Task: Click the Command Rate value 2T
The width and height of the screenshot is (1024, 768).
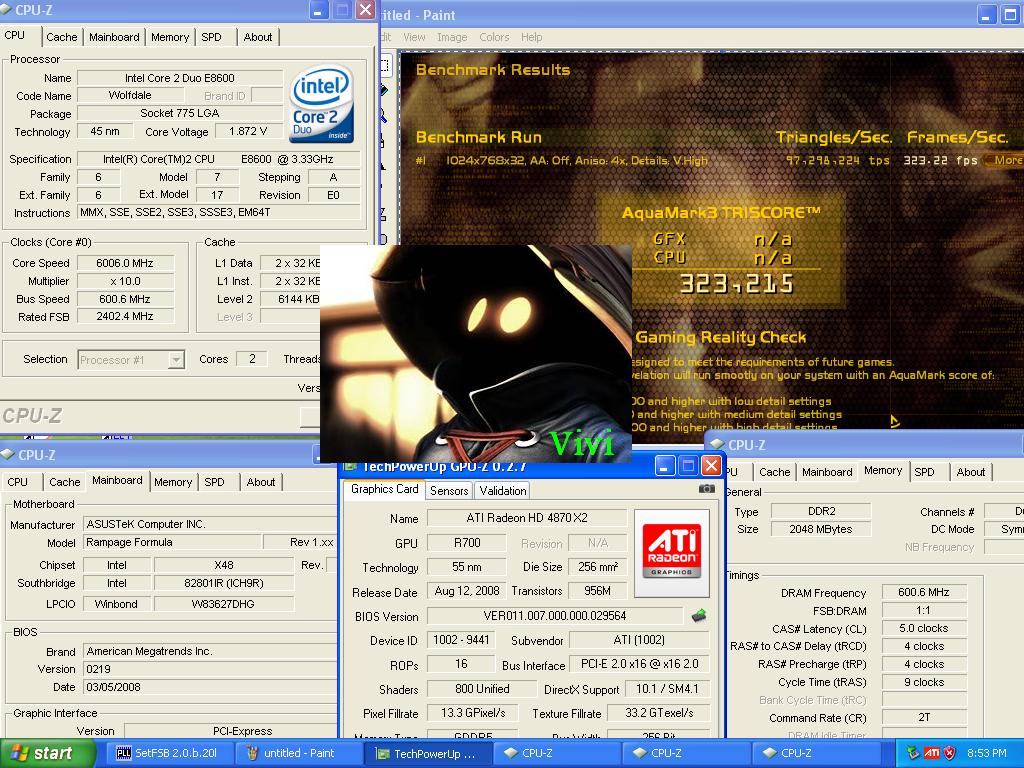Action: tap(923, 717)
